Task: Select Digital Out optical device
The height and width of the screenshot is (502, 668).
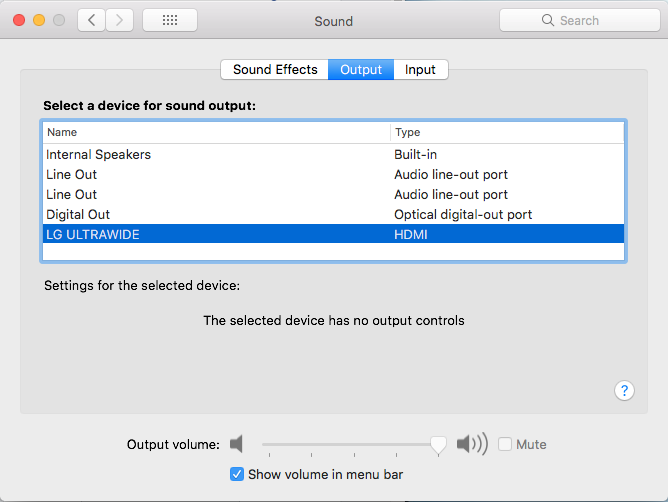Action: [78, 215]
